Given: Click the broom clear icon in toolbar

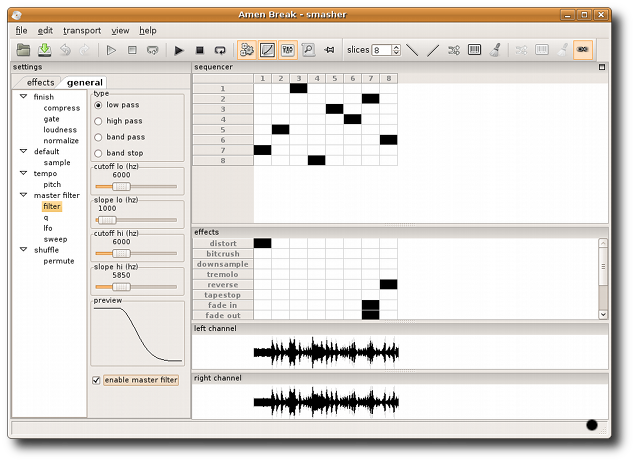Looking at the screenshot, I should pyautogui.click(x=495, y=50).
